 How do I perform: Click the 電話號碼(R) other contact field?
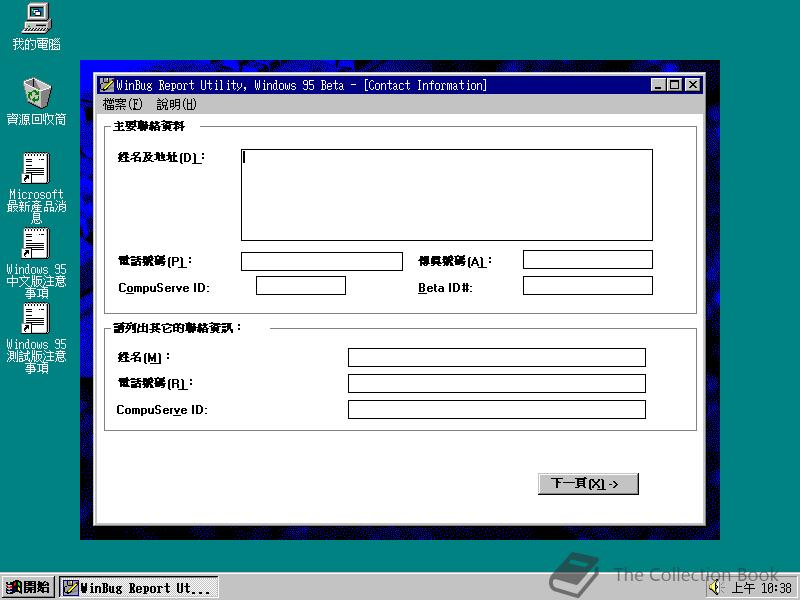click(496, 384)
